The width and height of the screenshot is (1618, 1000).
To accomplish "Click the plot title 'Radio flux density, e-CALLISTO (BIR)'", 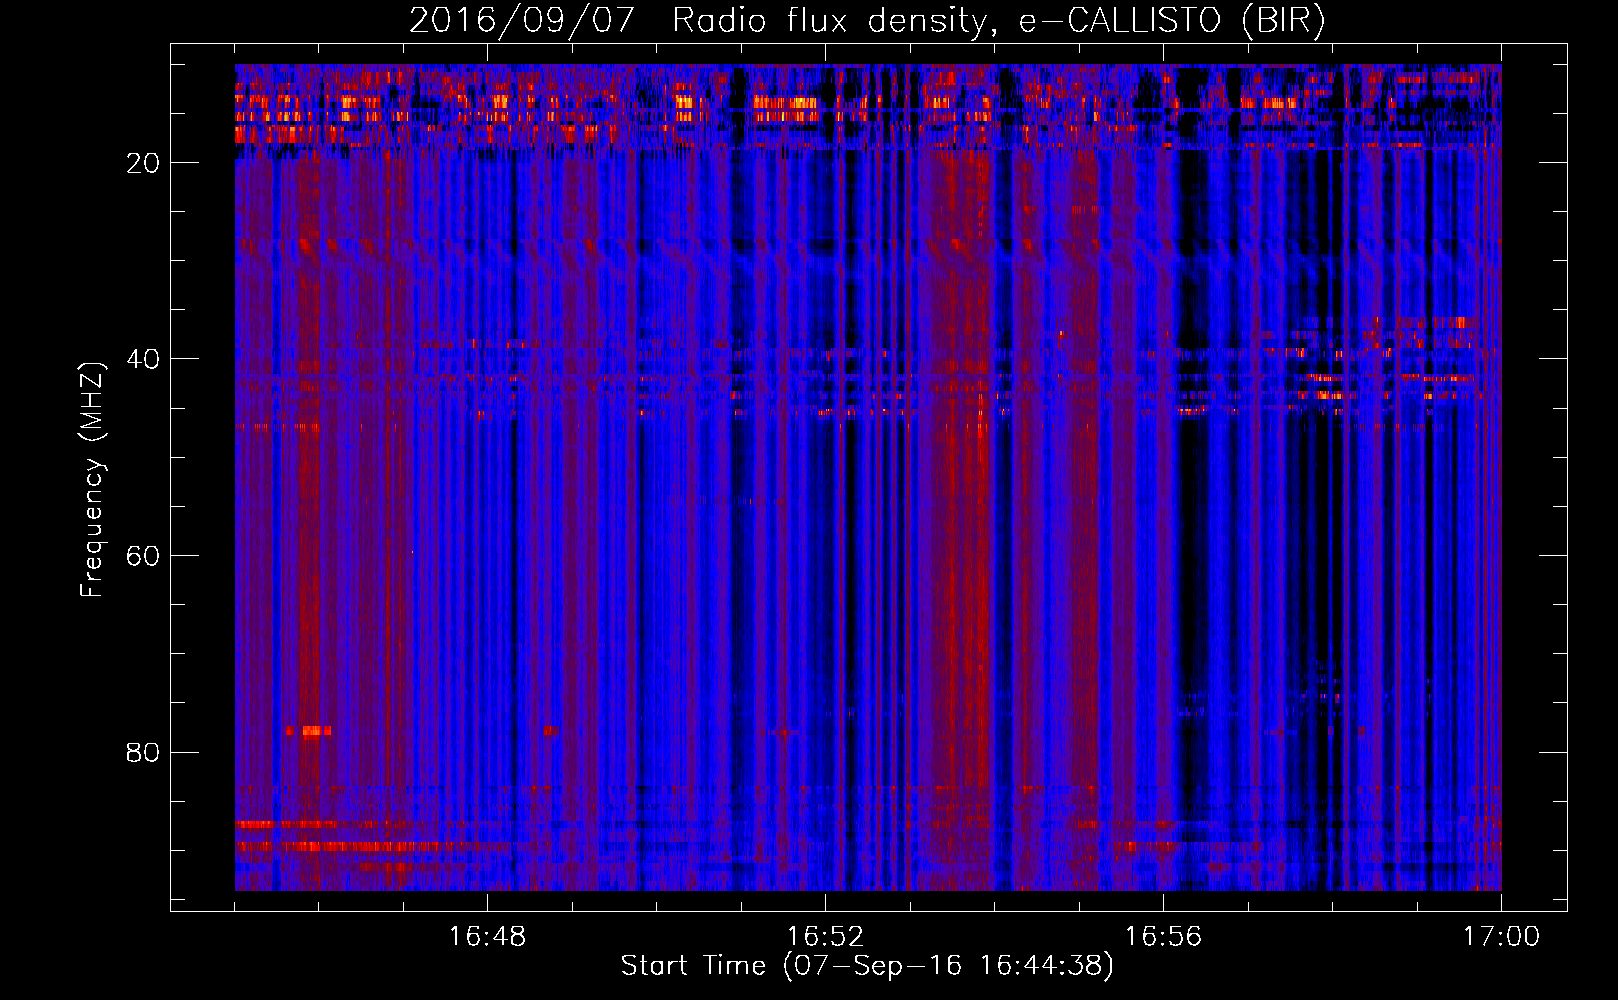I will click(998, 21).
